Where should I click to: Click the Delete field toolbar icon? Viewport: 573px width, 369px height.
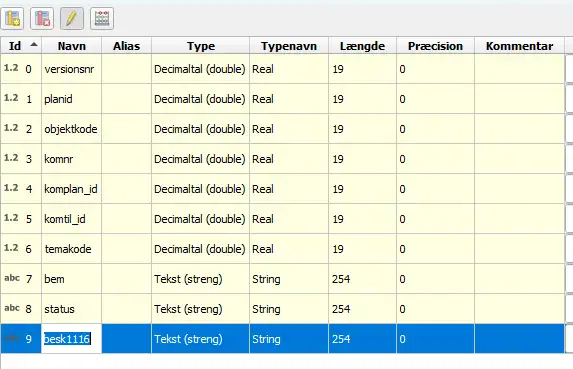42,18
